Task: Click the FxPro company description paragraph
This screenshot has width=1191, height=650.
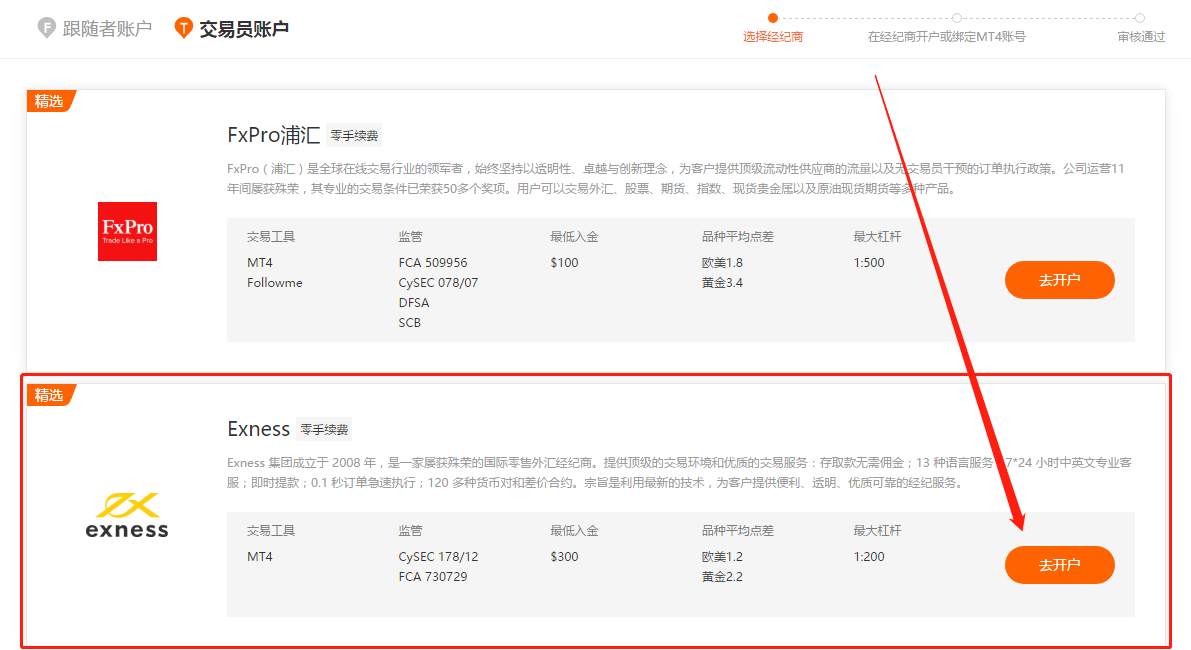Action: [675, 178]
